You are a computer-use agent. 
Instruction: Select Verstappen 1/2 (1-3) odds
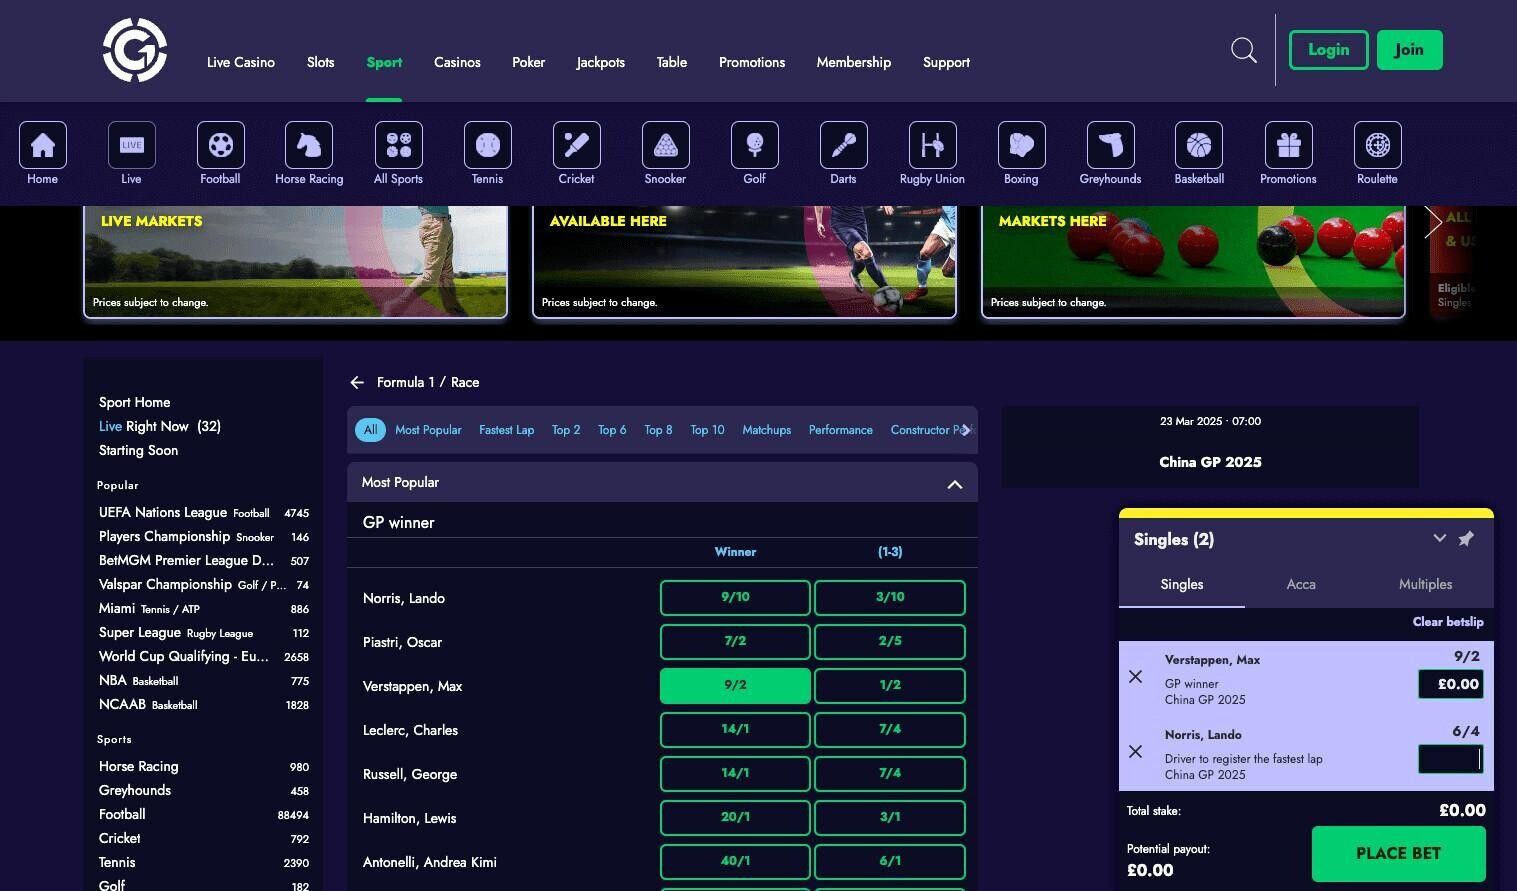click(x=890, y=686)
